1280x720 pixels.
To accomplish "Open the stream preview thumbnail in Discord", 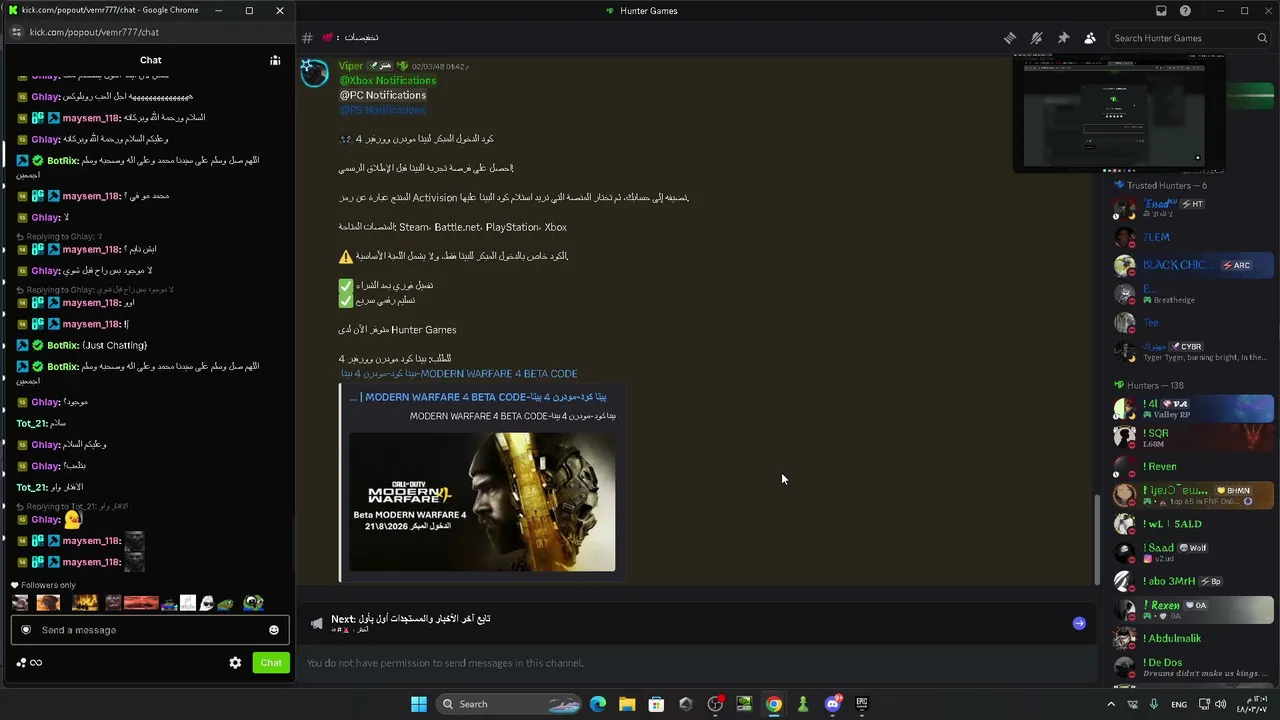I will point(1119,112).
